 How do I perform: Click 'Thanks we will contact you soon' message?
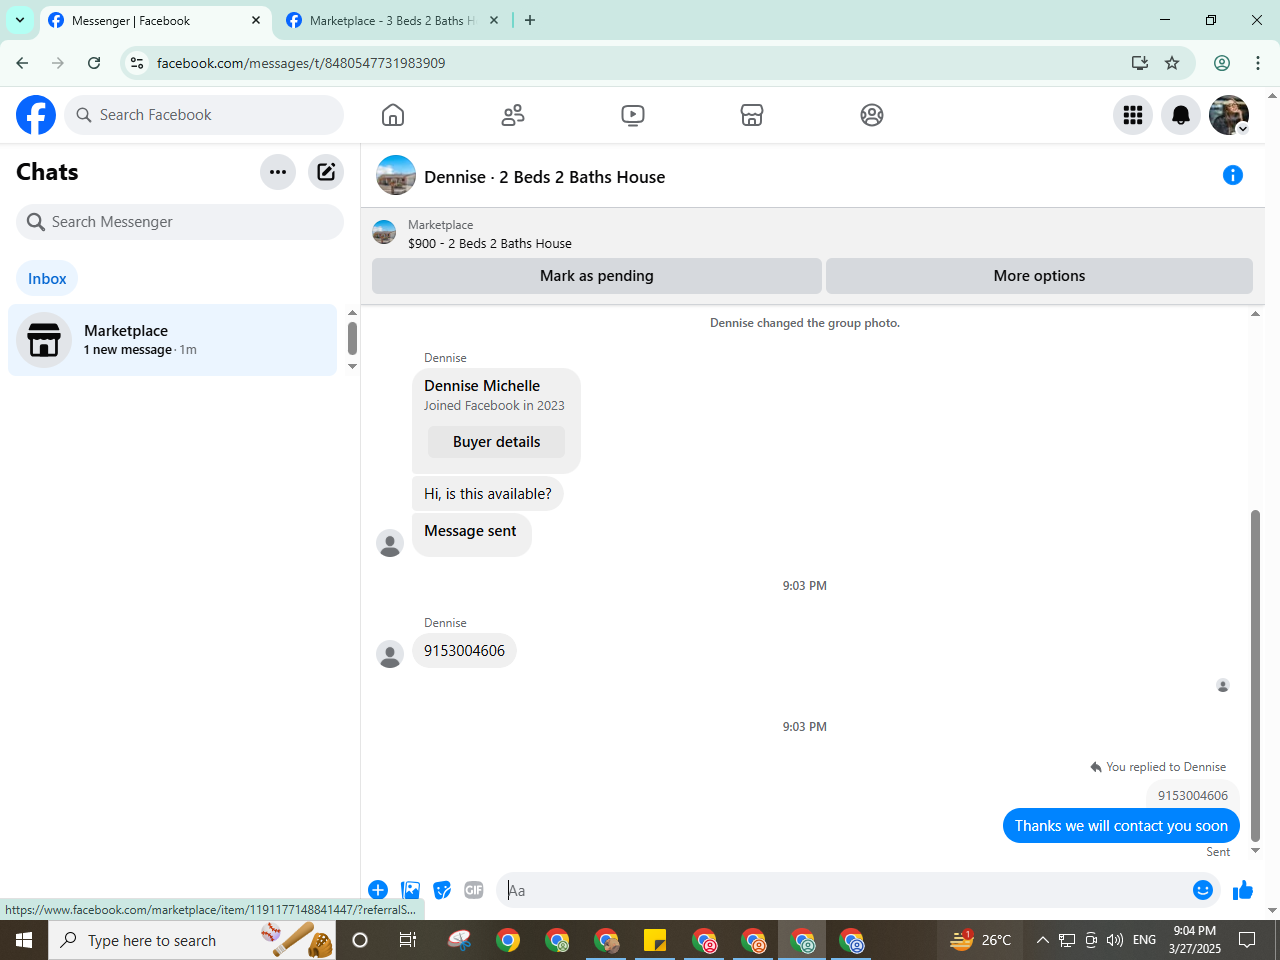click(x=1121, y=826)
